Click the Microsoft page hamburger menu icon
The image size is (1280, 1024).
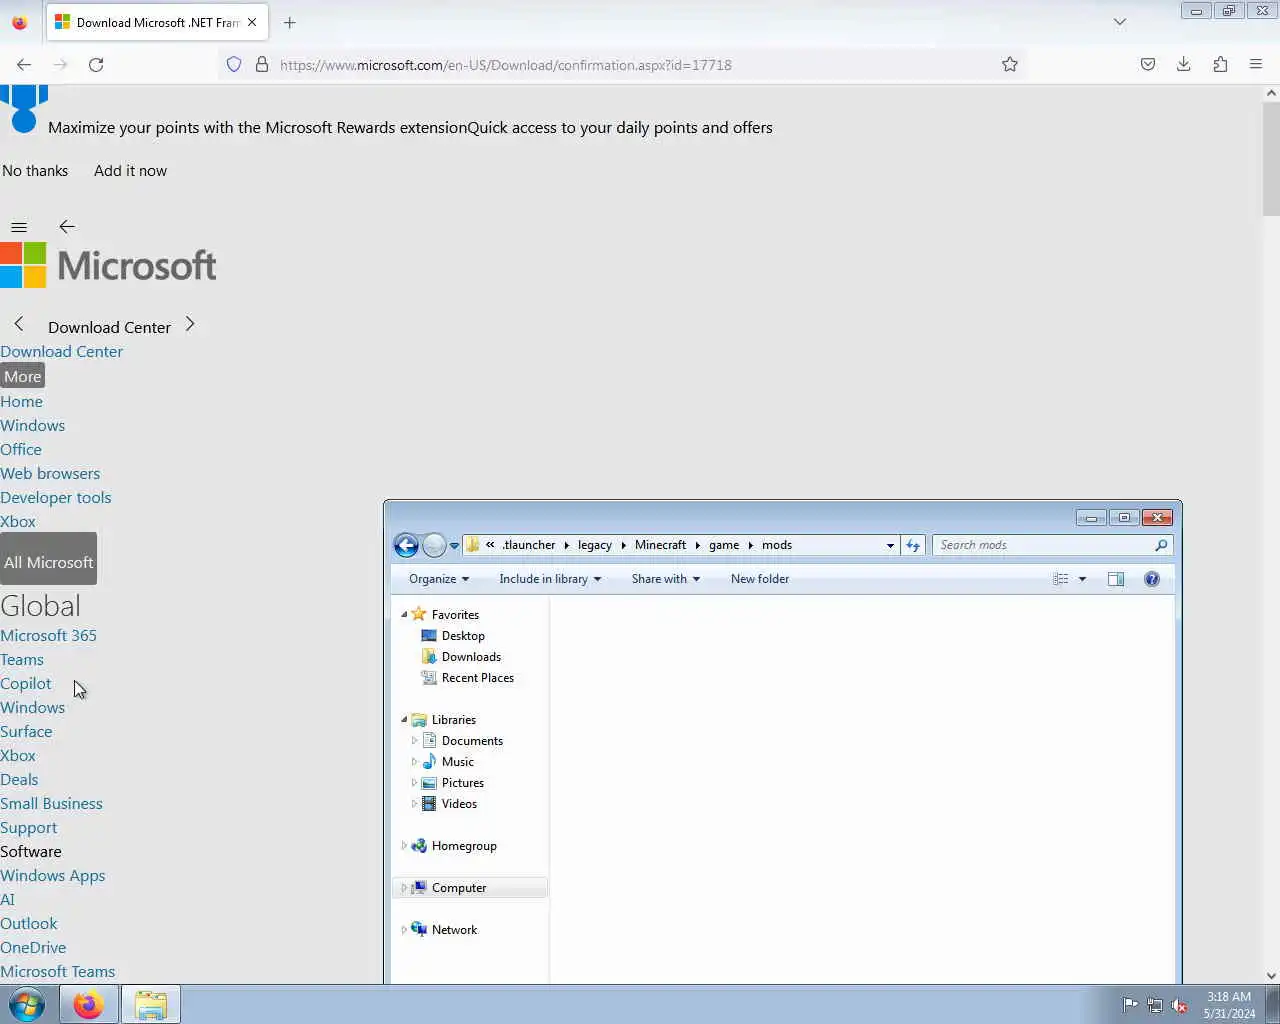[19, 227]
